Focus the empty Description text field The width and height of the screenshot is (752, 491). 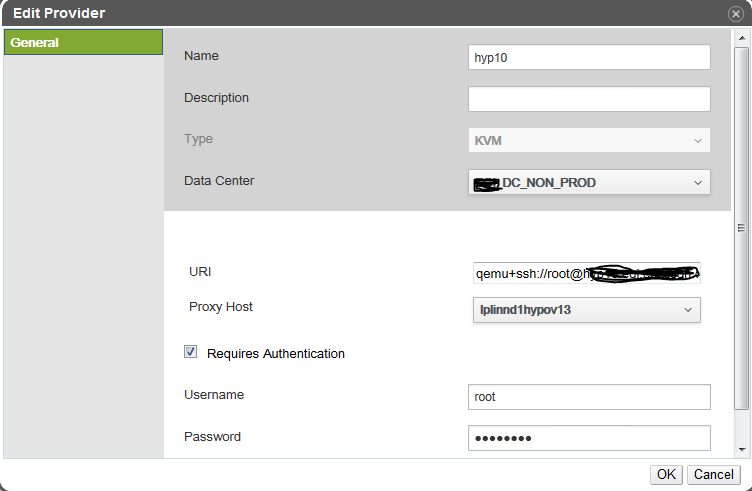pos(588,99)
